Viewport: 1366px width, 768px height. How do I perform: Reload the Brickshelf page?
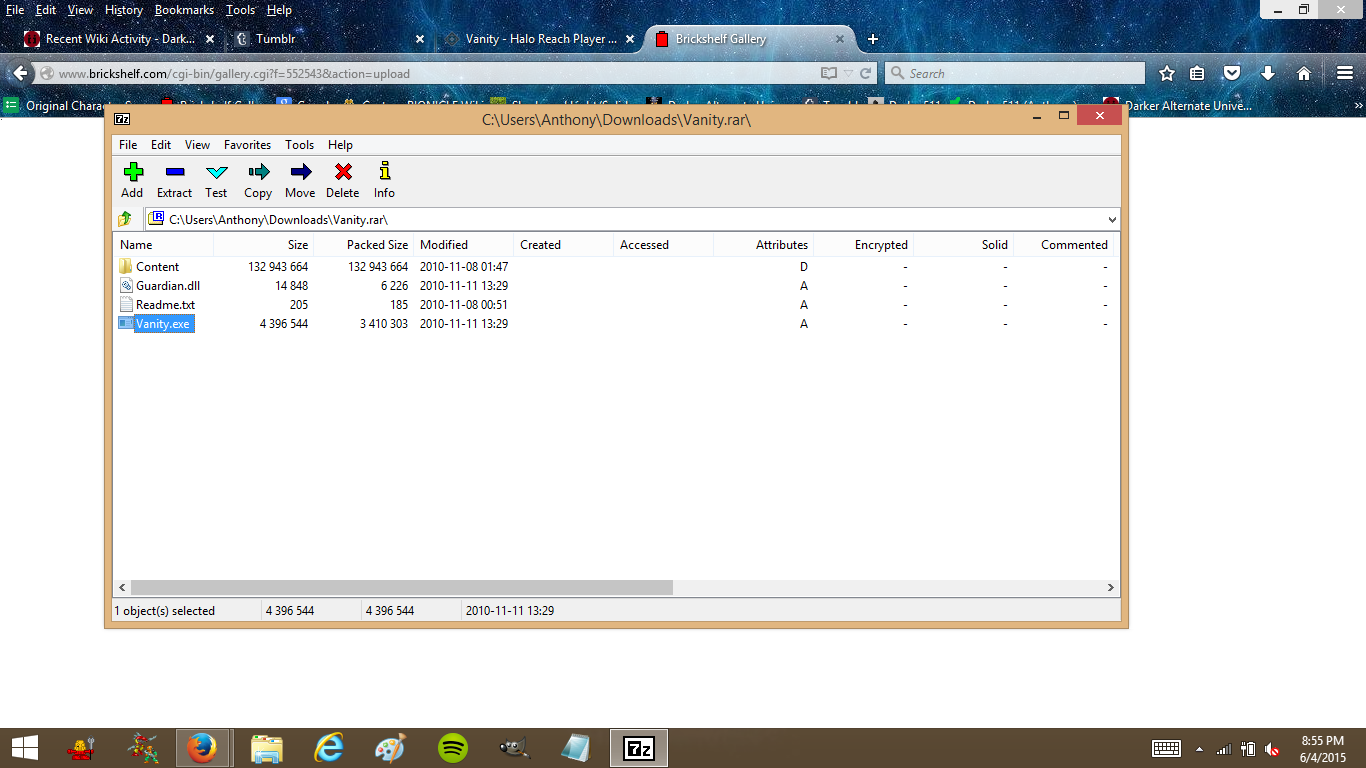[x=866, y=73]
